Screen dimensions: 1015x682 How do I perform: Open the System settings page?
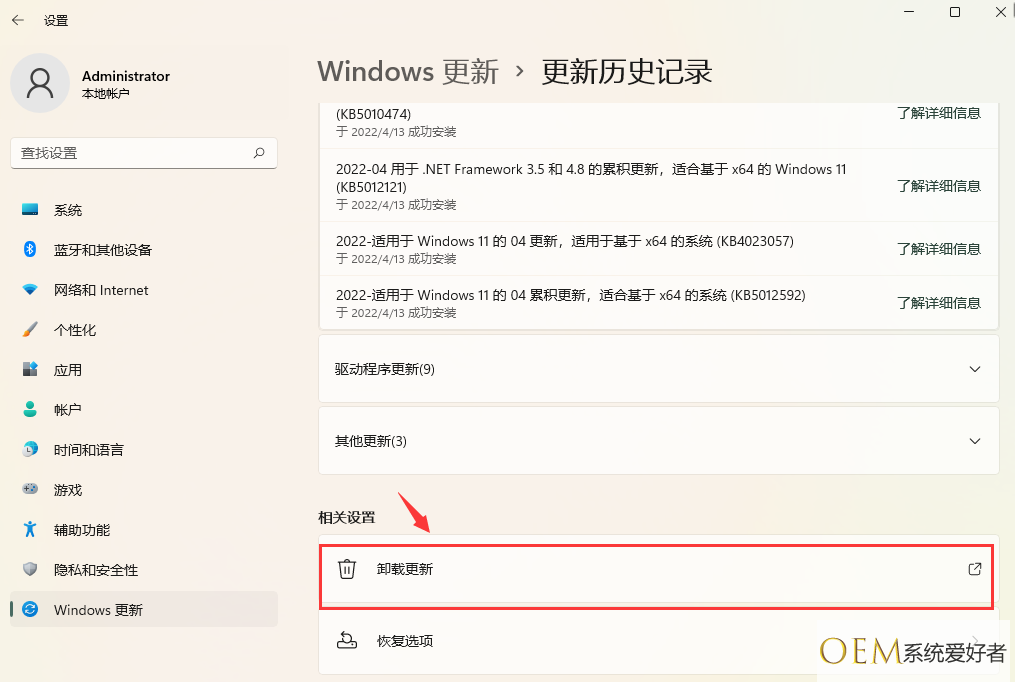pyautogui.click(x=68, y=210)
